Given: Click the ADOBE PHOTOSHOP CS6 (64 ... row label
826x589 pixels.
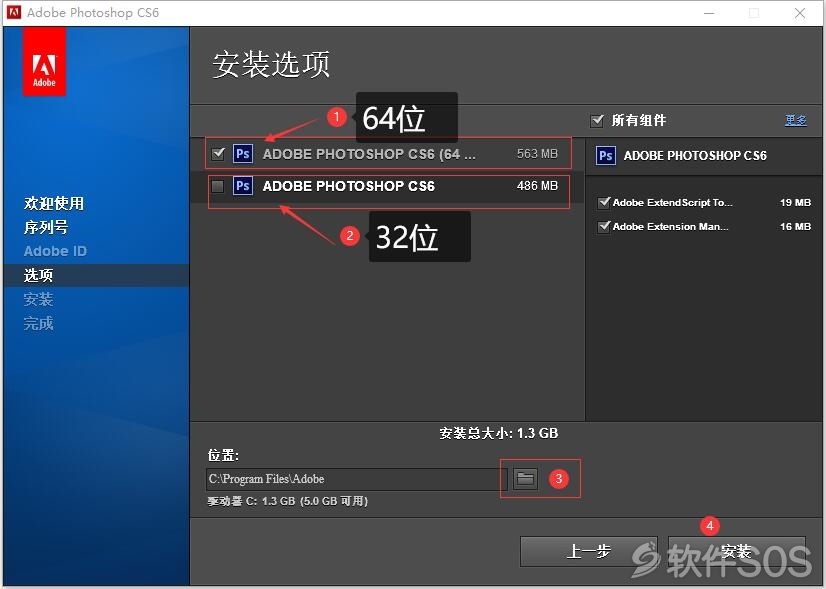Looking at the screenshot, I should pyautogui.click(x=369, y=154).
